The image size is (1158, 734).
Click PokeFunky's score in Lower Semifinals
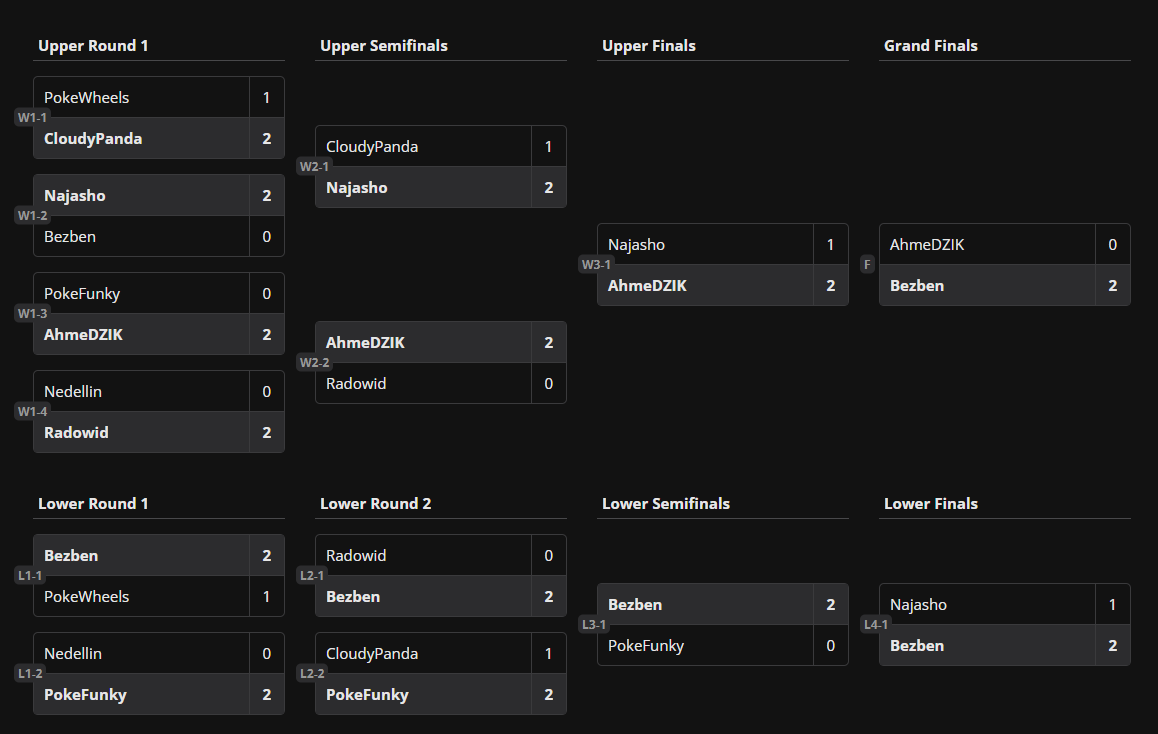[x=830, y=646]
